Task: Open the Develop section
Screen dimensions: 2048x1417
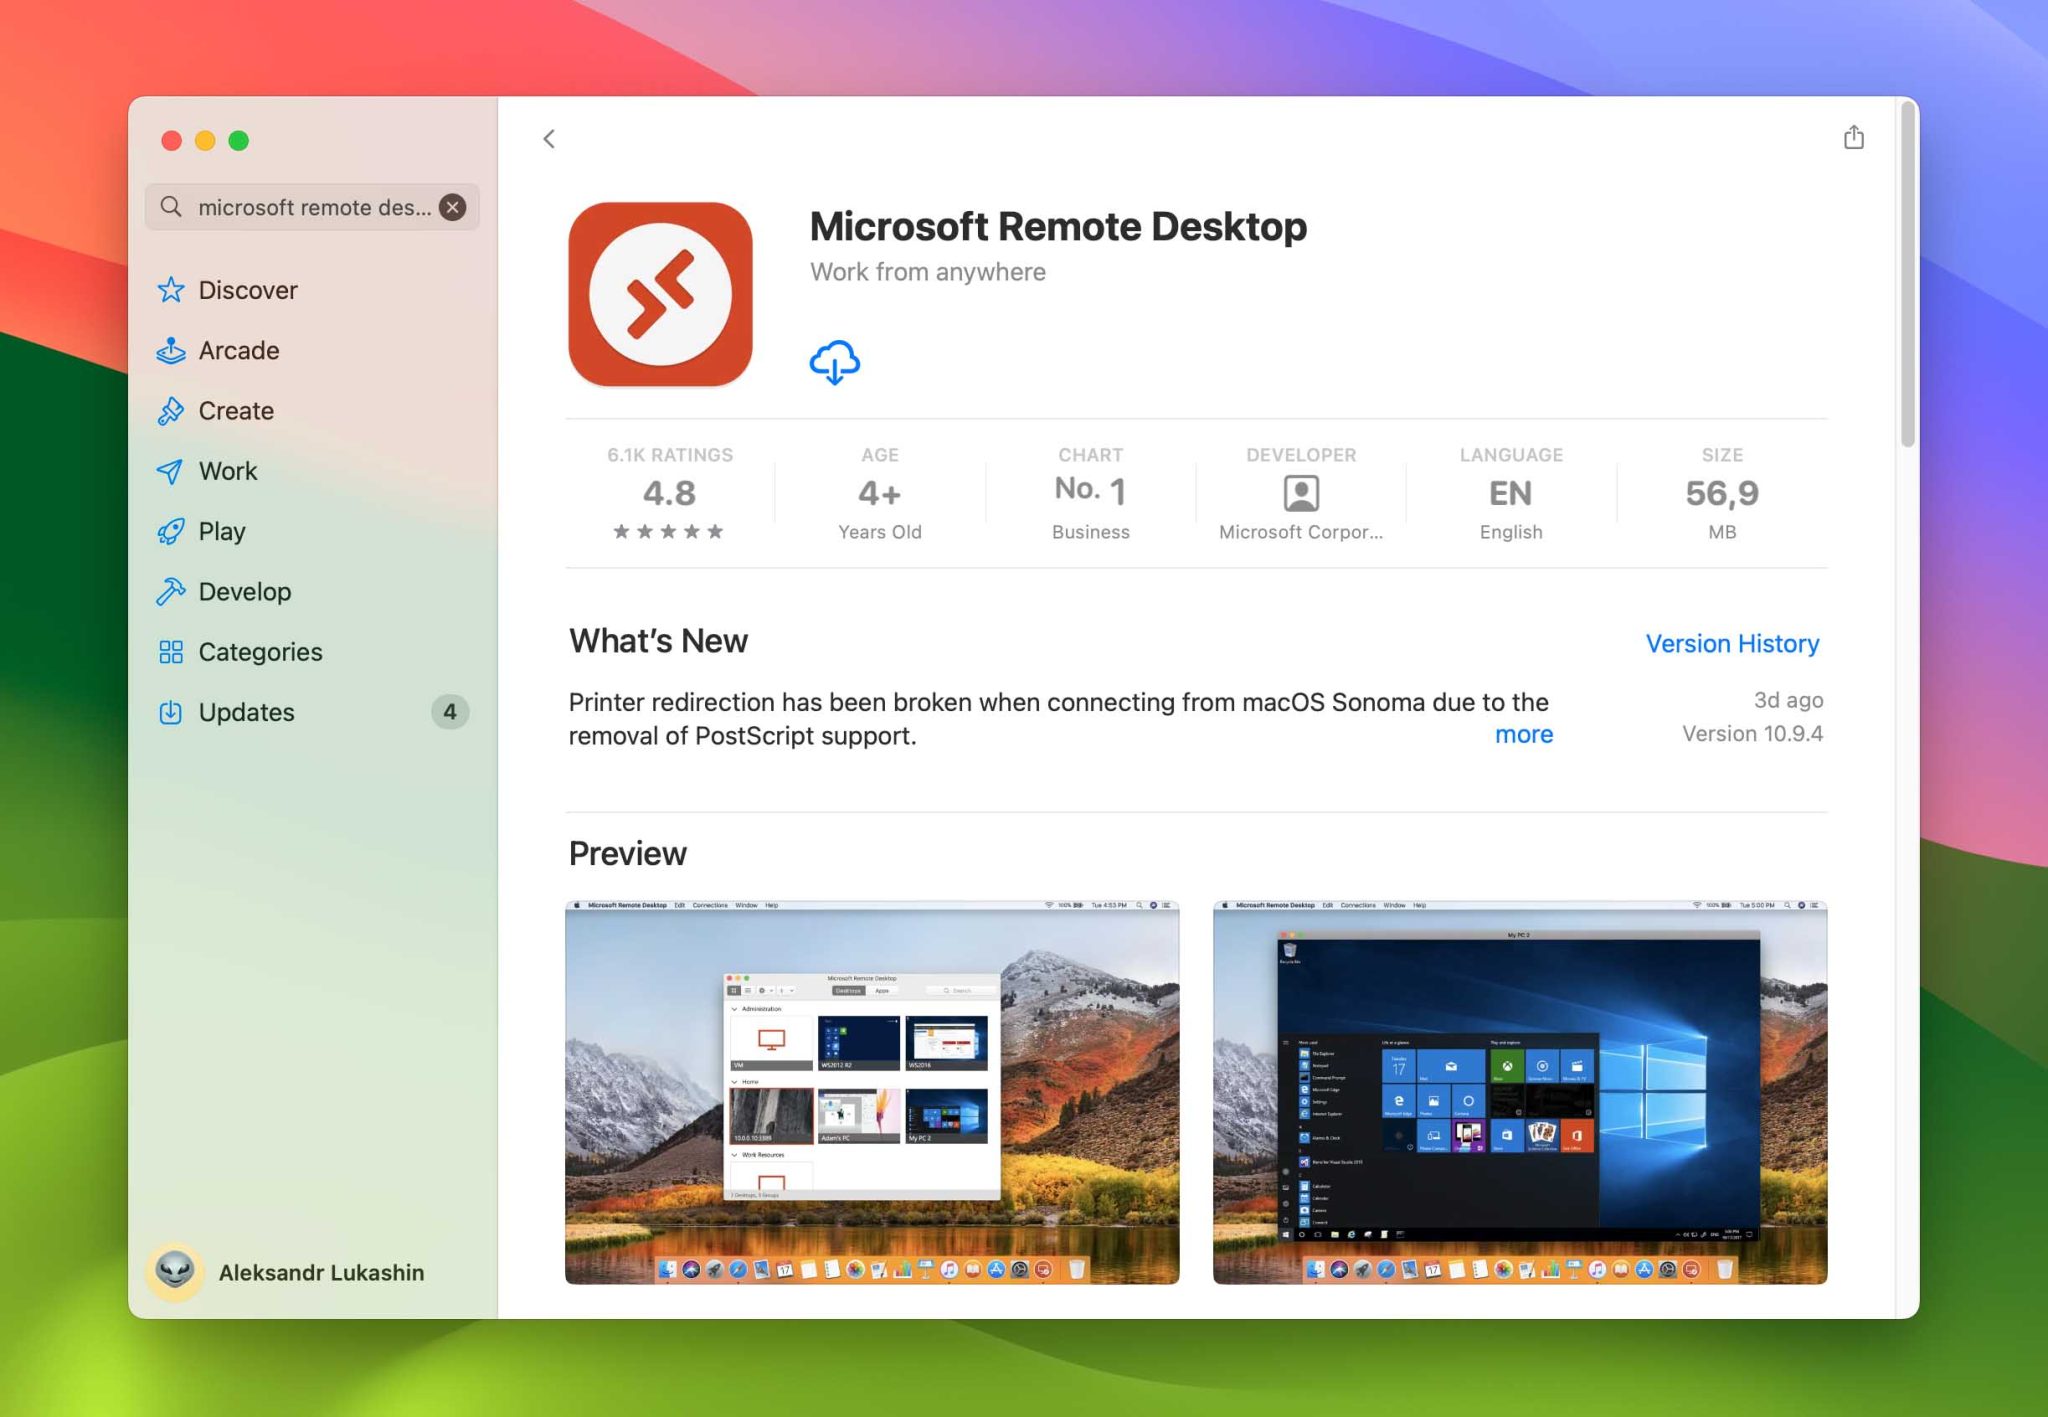Action: 246,591
